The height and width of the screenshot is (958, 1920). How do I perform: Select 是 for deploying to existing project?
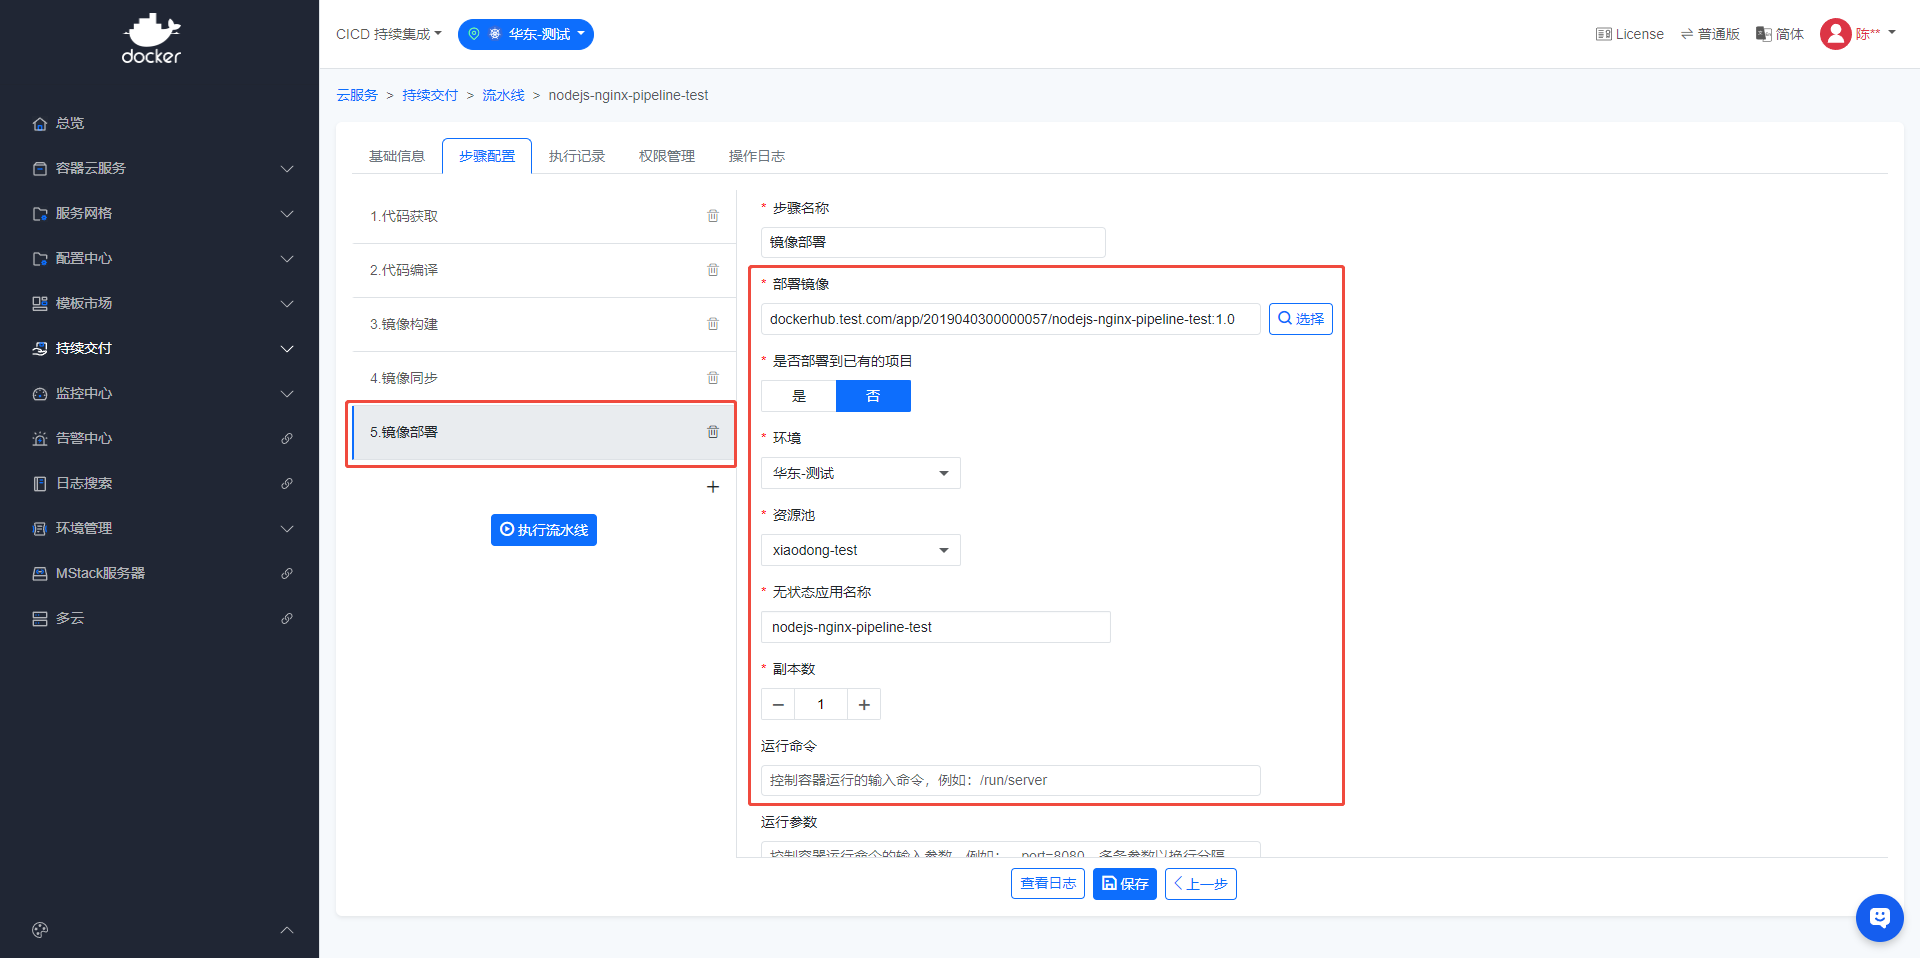click(799, 396)
